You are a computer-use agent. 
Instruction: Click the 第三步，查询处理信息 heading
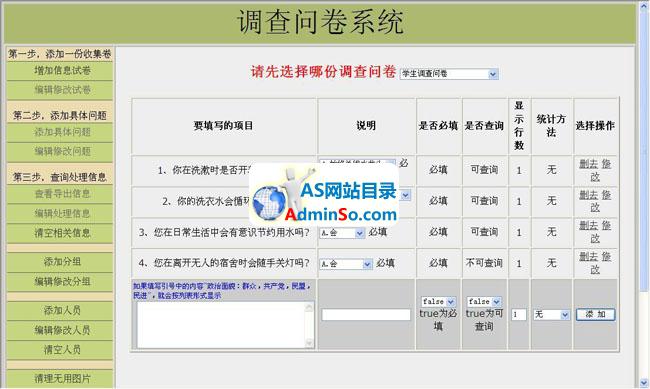(60, 177)
